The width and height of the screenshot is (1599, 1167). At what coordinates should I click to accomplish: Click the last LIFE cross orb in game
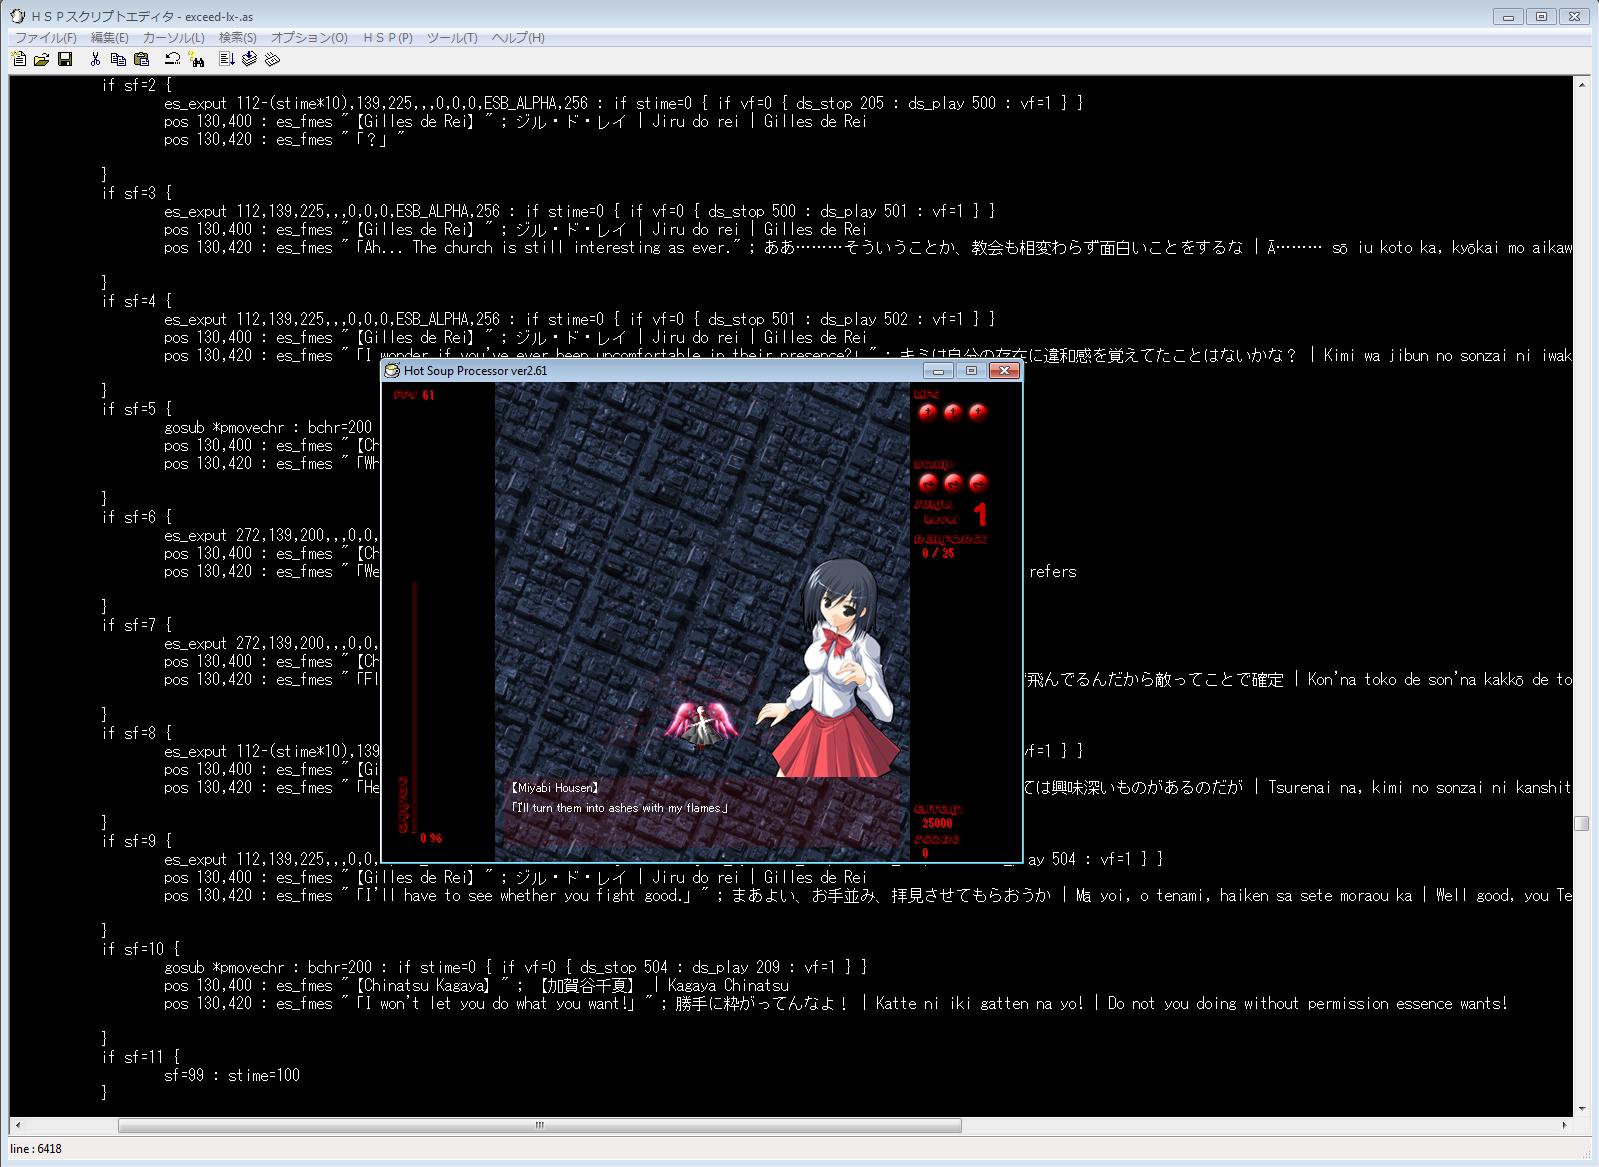click(978, 412)
